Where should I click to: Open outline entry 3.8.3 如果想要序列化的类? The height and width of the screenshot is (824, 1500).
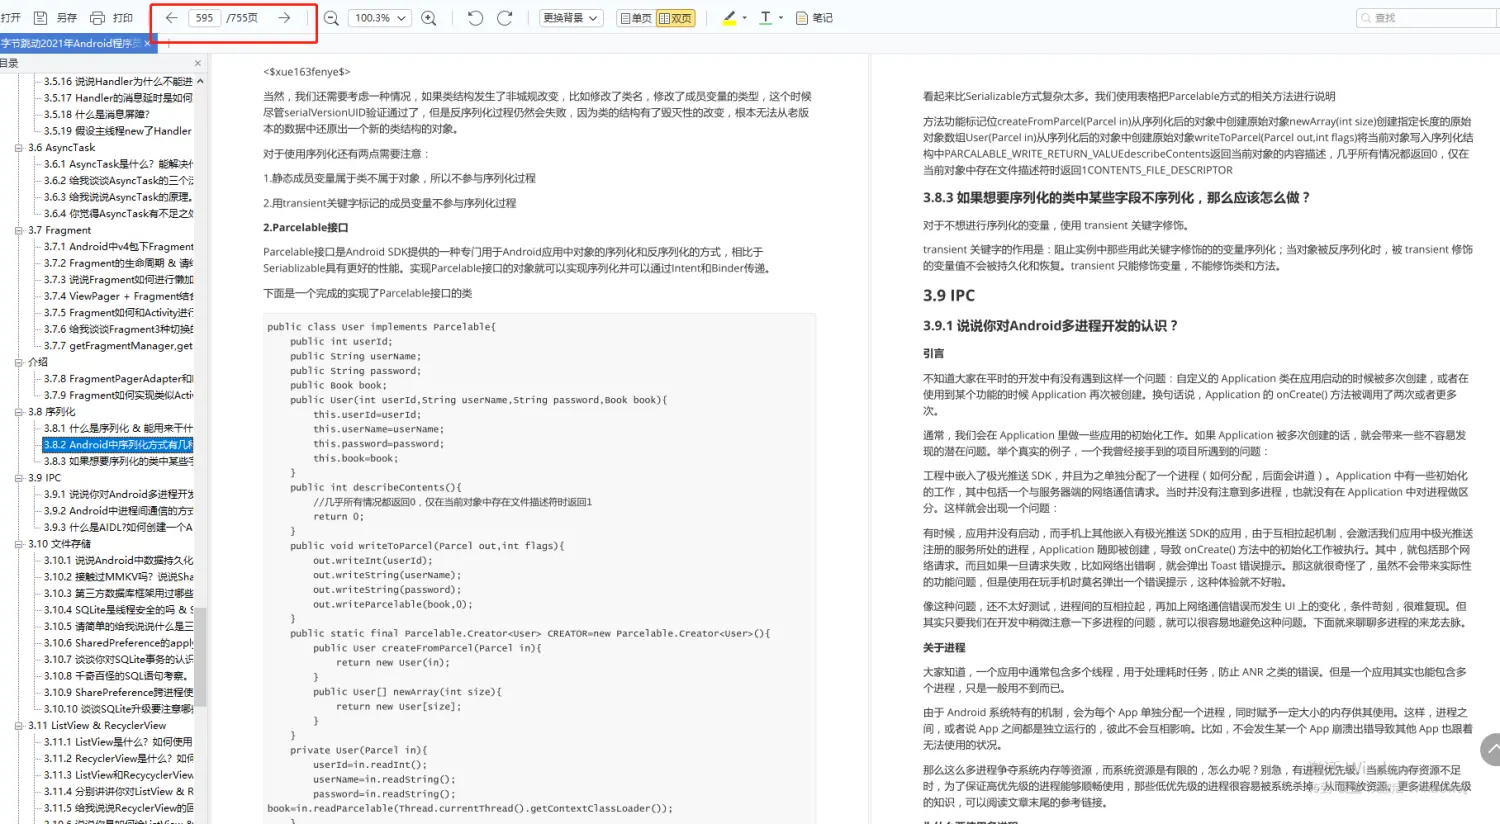[x=118, y=461]
